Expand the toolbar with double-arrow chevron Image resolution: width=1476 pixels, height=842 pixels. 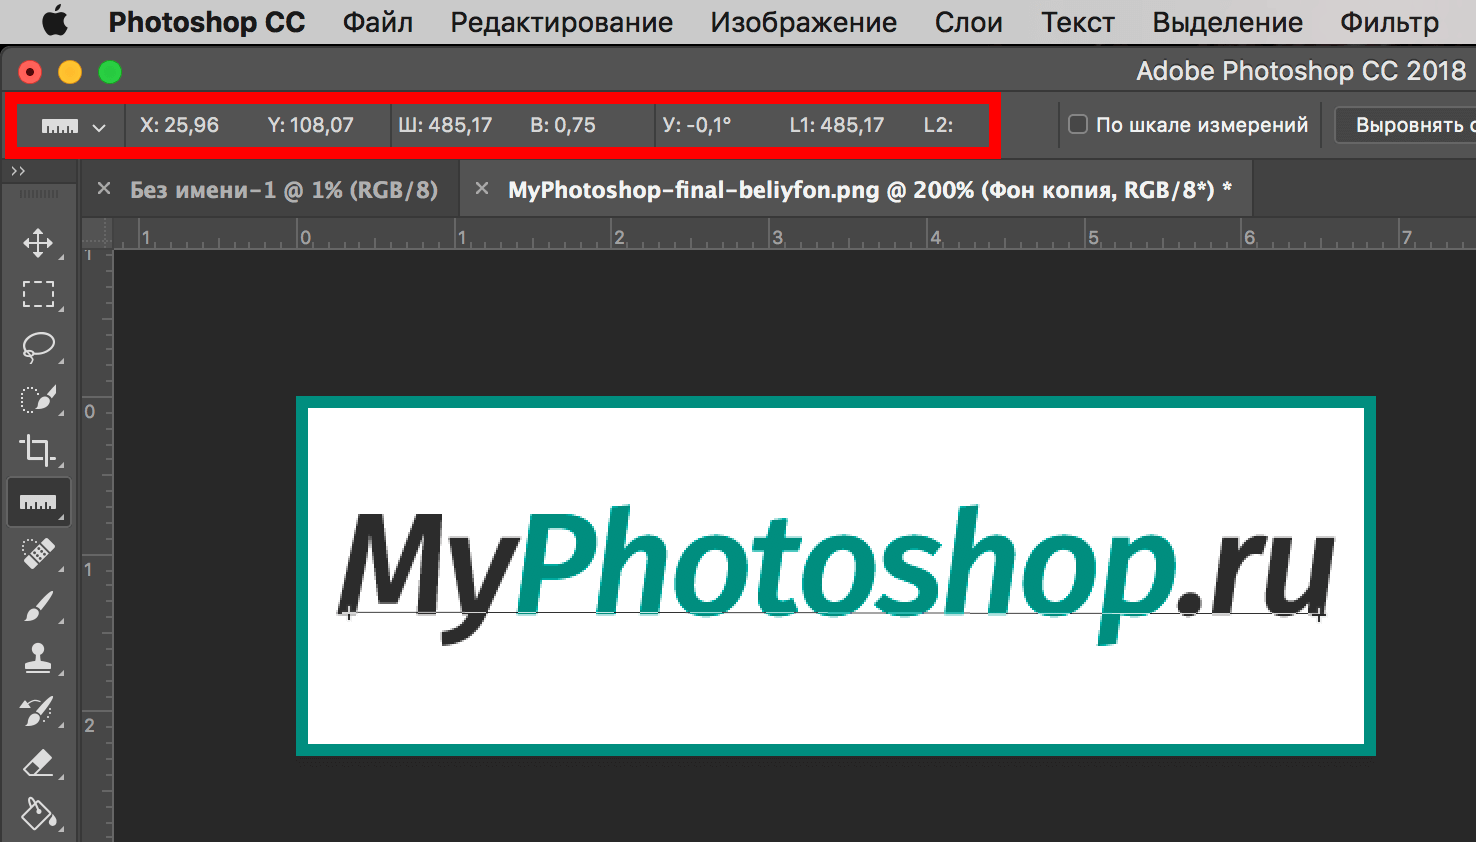pyautogui.click(x=18, y=172)
